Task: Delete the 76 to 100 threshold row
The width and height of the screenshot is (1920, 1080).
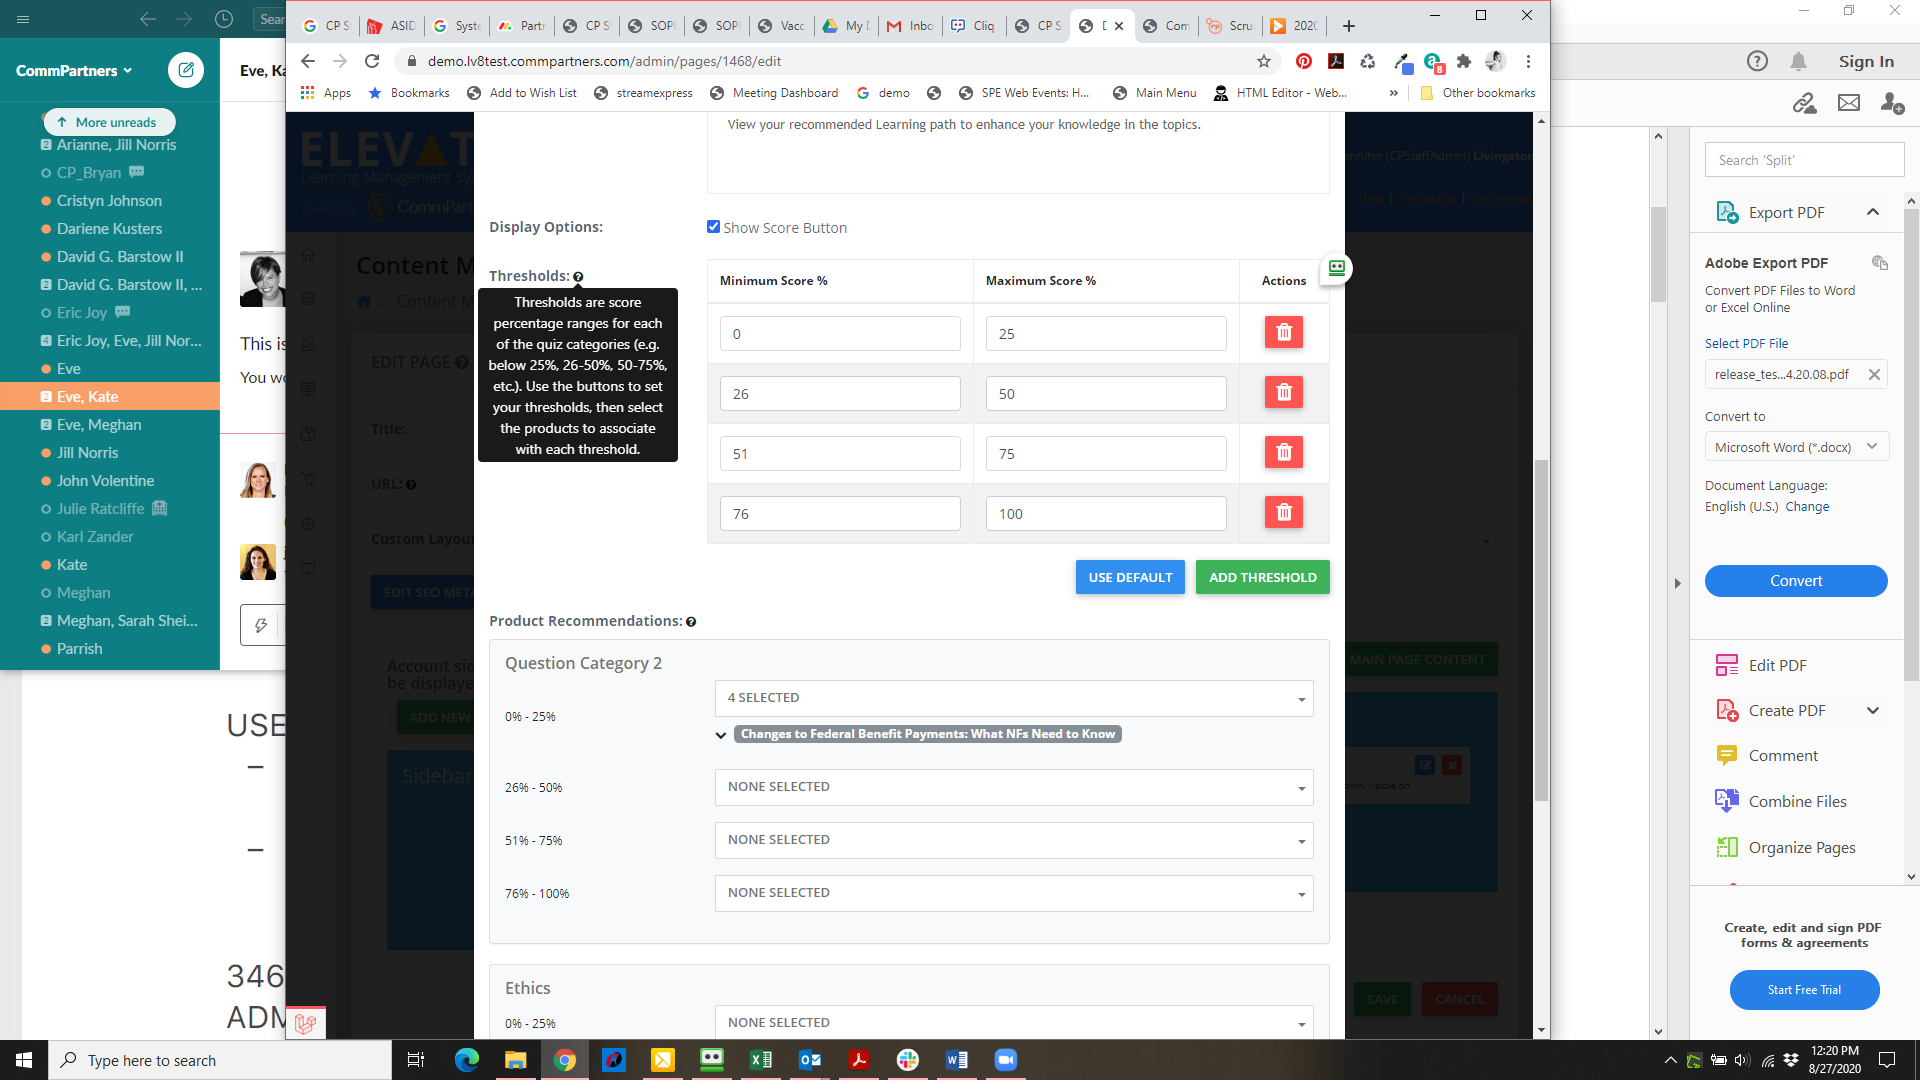Action: pyautogui.click(x=1283, y=512)
